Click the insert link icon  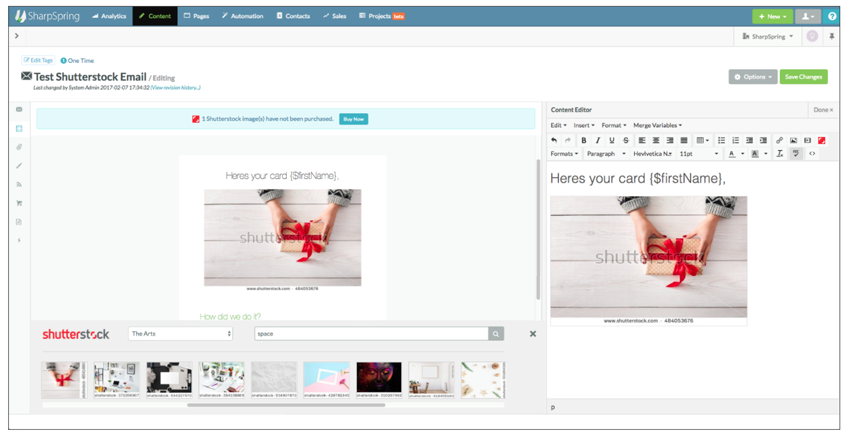coord(779,140)
